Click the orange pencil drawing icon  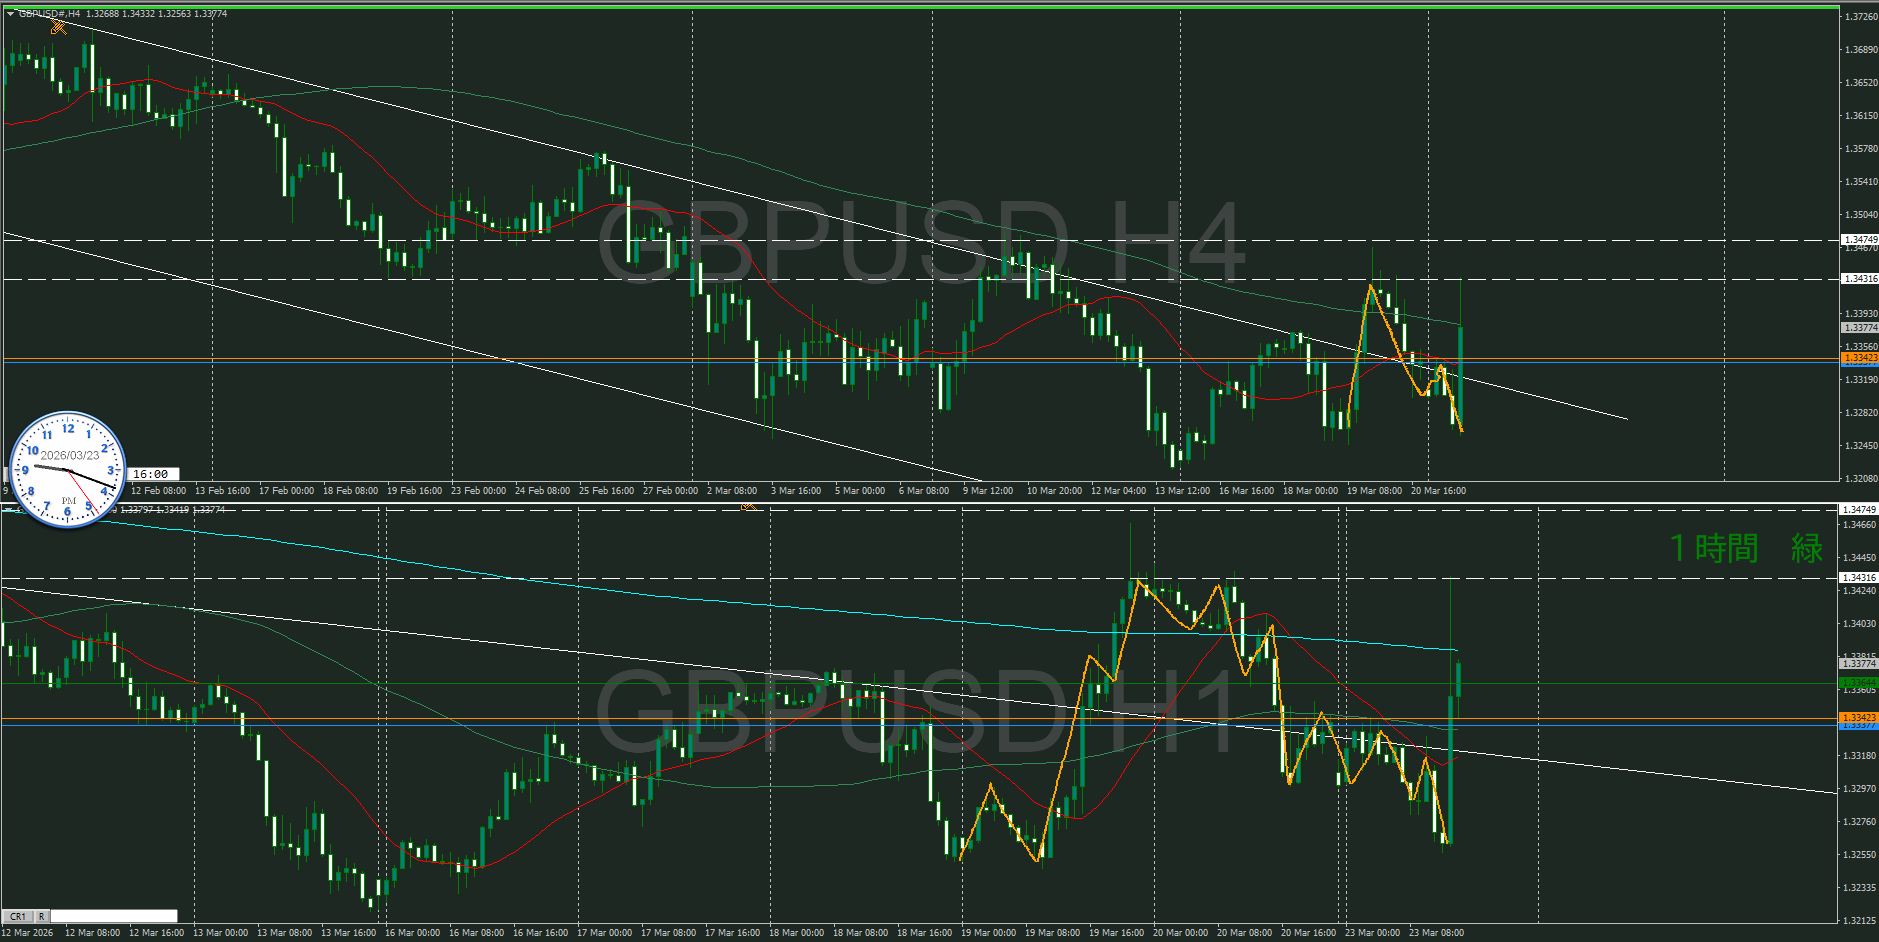pos(59,27)
